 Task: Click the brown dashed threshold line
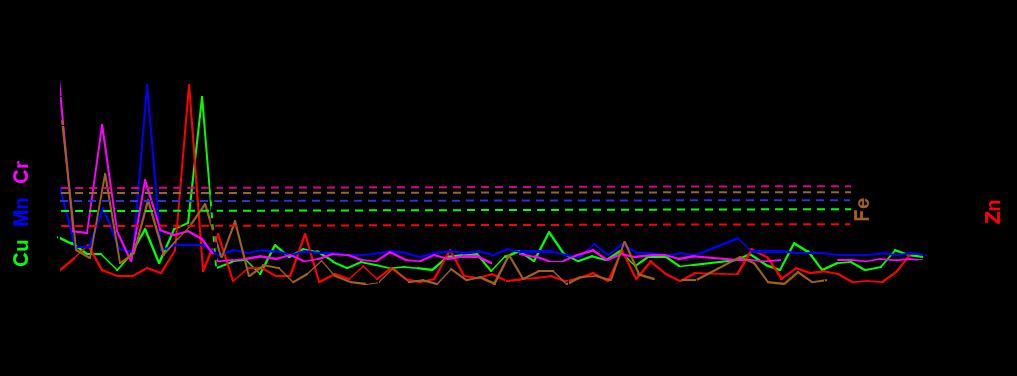coord(455,193)
